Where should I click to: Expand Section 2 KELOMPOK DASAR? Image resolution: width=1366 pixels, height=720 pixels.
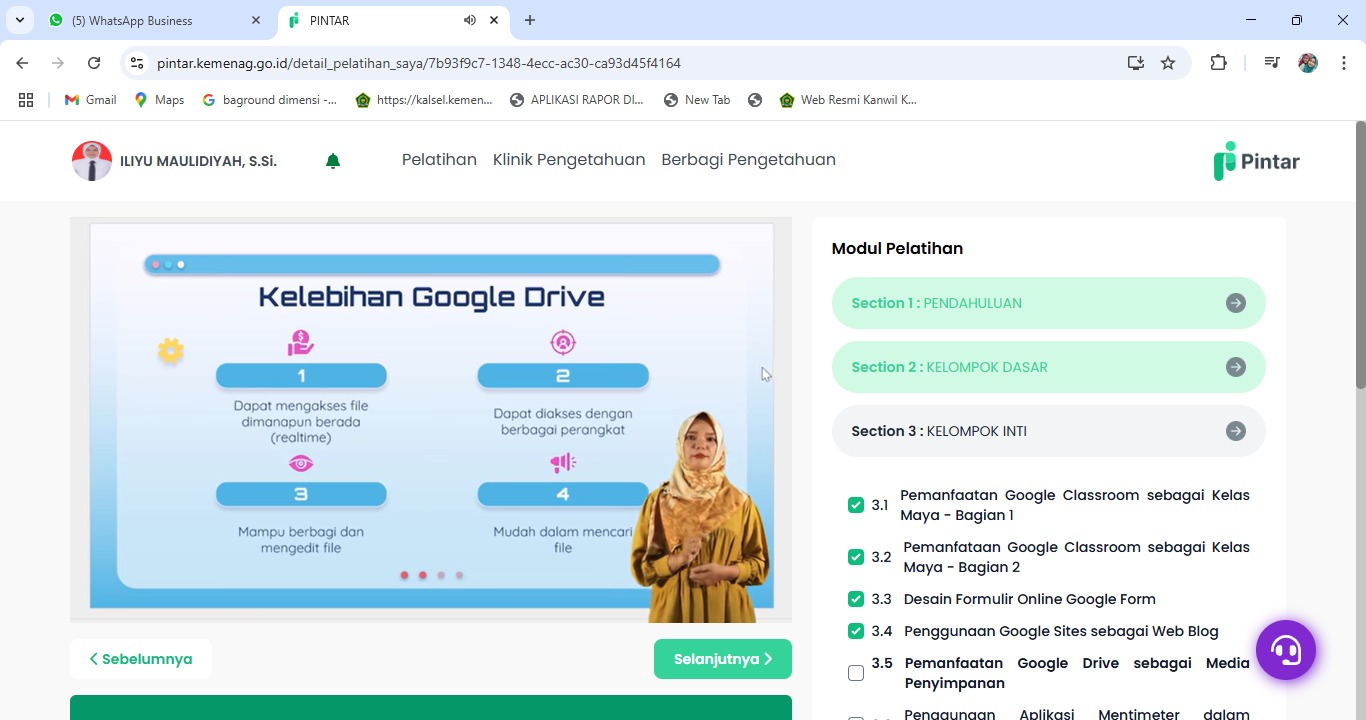pos(1048,367)
